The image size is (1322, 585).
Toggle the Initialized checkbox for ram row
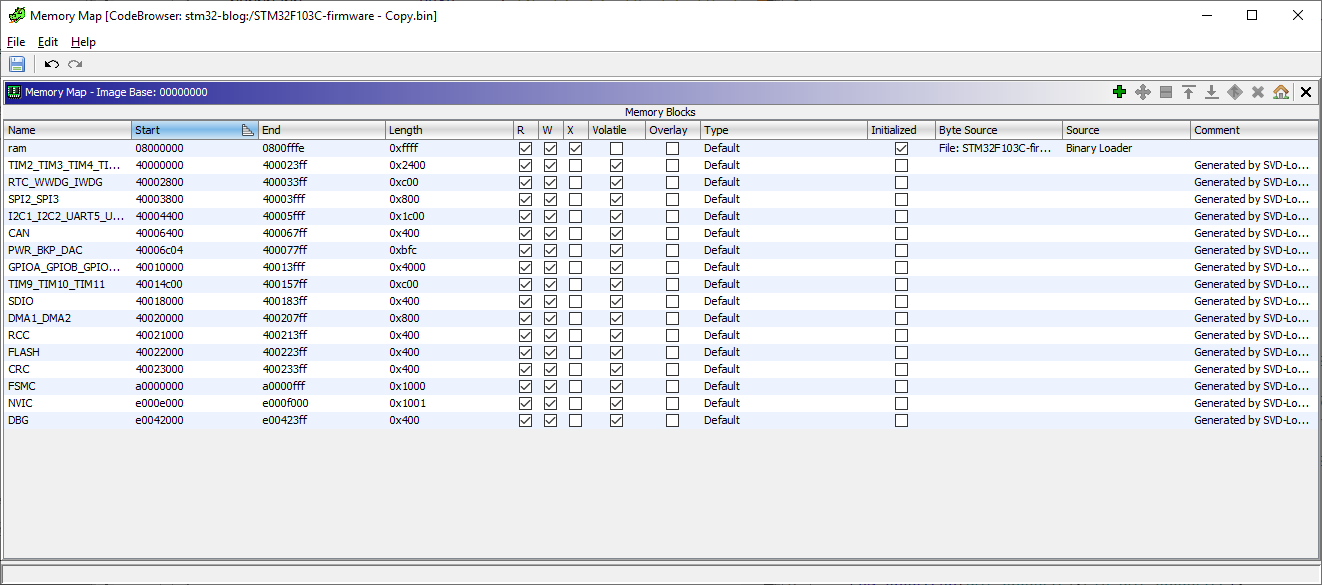tap(902, 148)
